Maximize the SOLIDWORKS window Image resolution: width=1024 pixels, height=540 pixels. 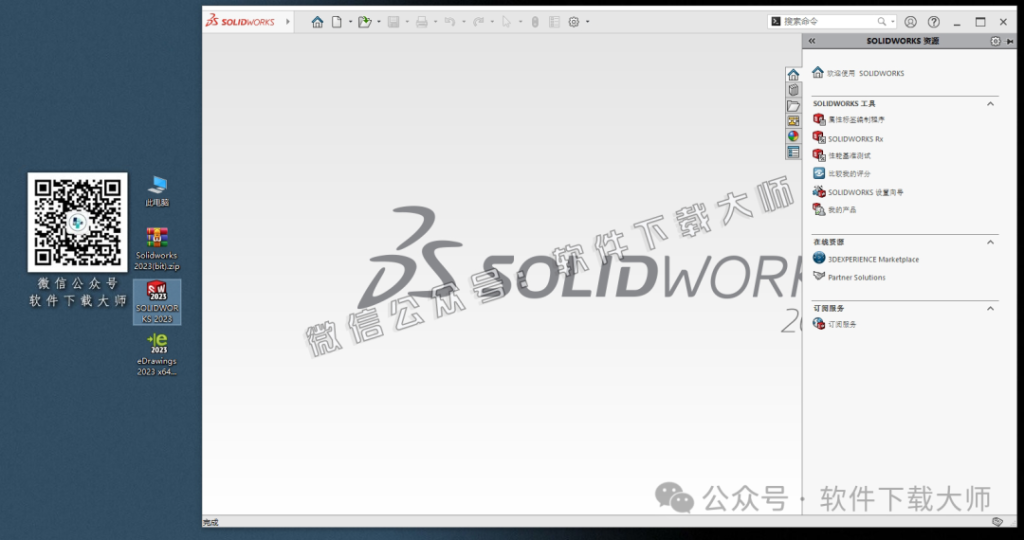980,22
